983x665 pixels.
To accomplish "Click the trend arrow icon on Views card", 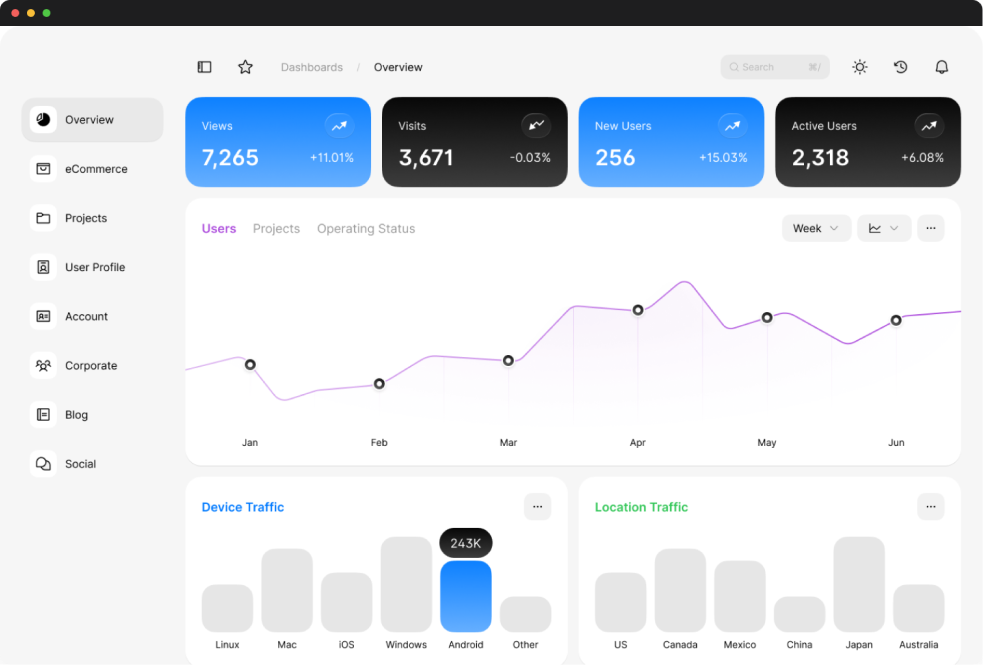I will pos(340,126).
